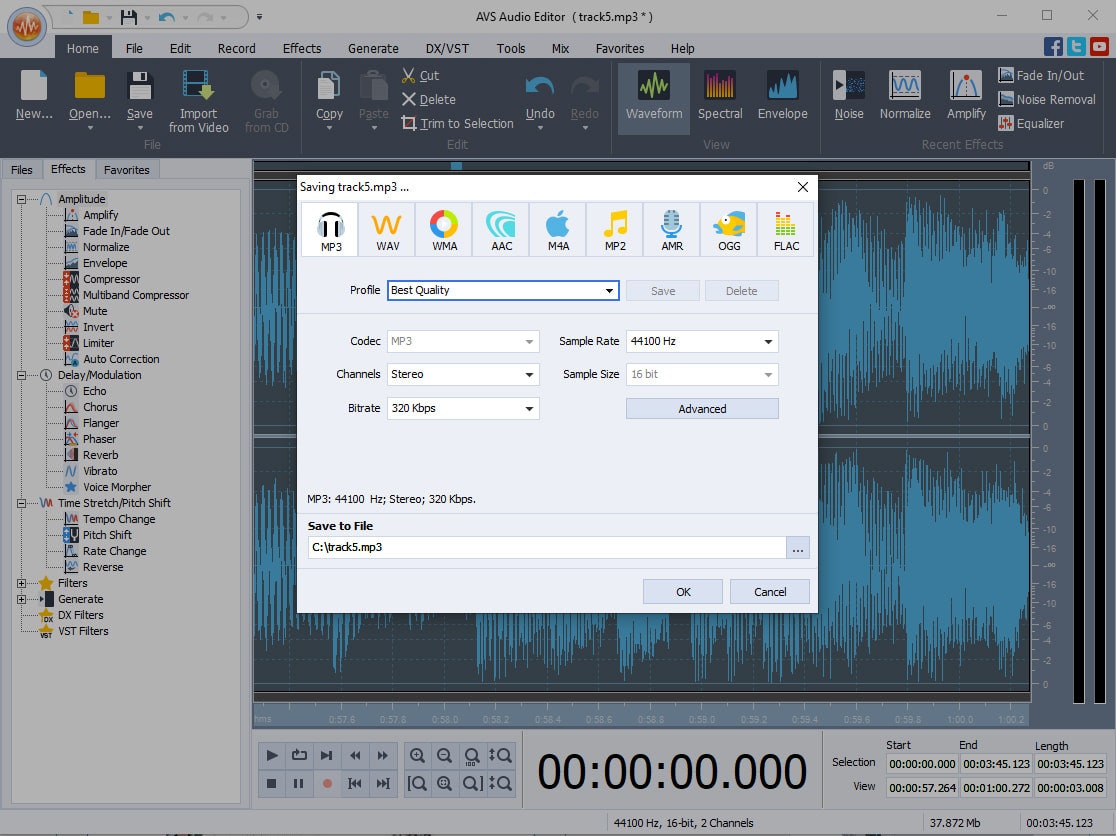The height and width of the screenshot is (836, 1116).
Task: Confirm saving with the OK button
Action: 682,591
